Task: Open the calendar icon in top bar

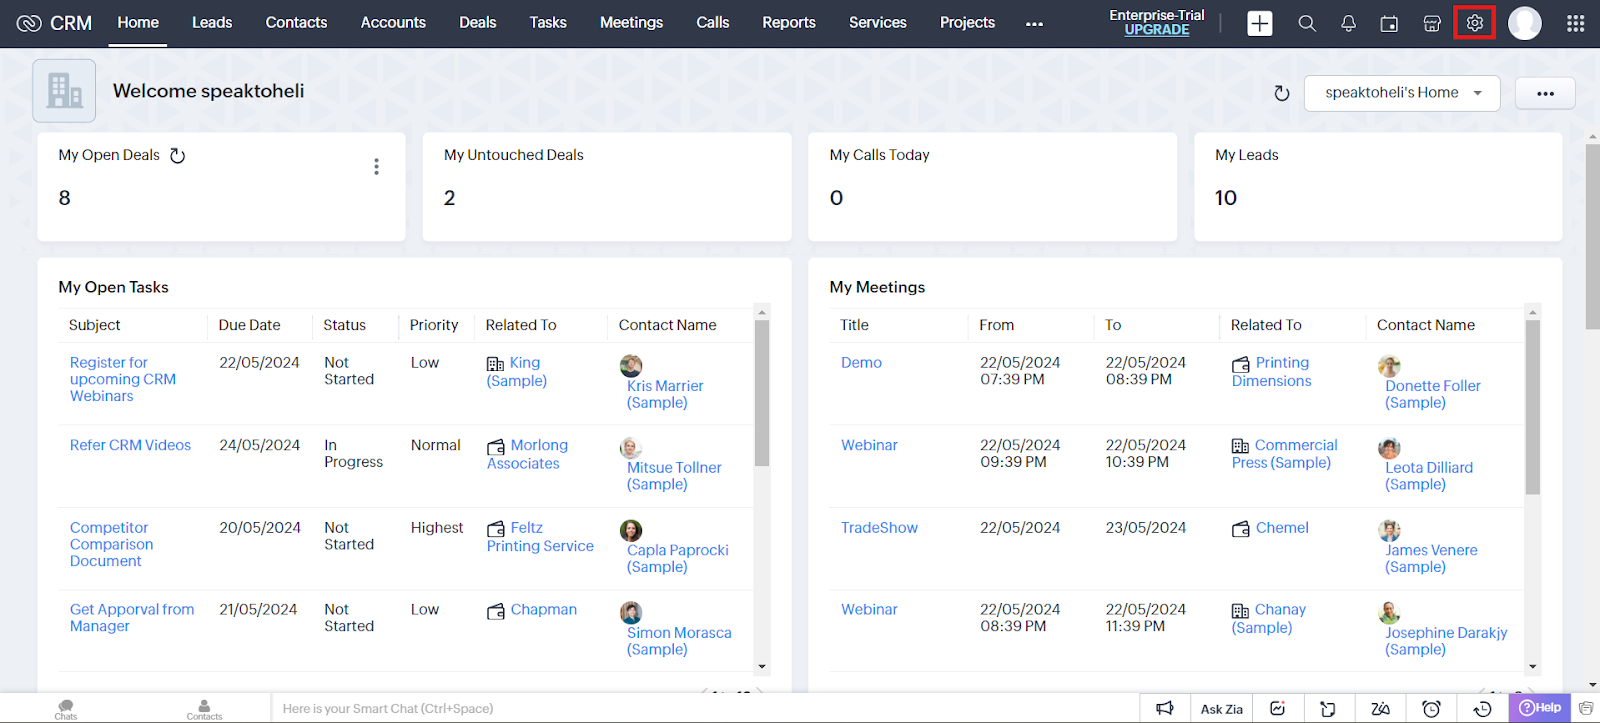Action: click(x=1389, y=23)
